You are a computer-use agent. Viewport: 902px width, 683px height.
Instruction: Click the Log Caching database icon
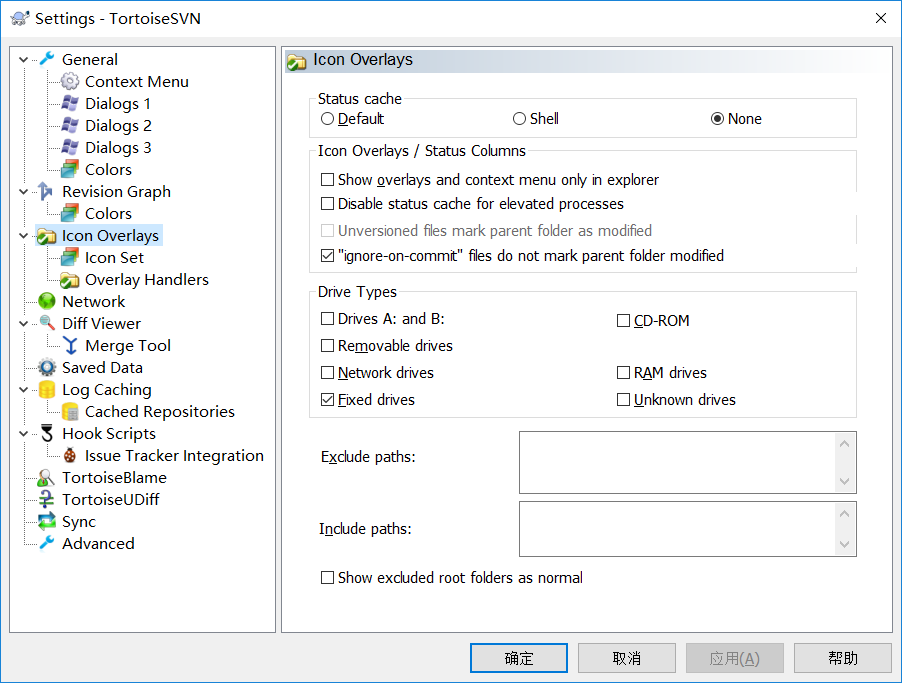tap(47, 390)
